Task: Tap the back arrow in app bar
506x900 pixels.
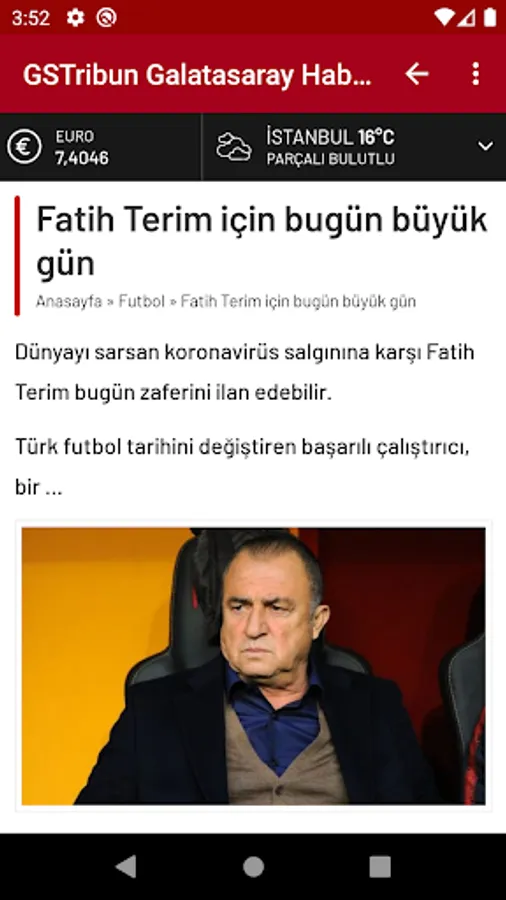Action: pyautogui.click(x=417, y=74)
